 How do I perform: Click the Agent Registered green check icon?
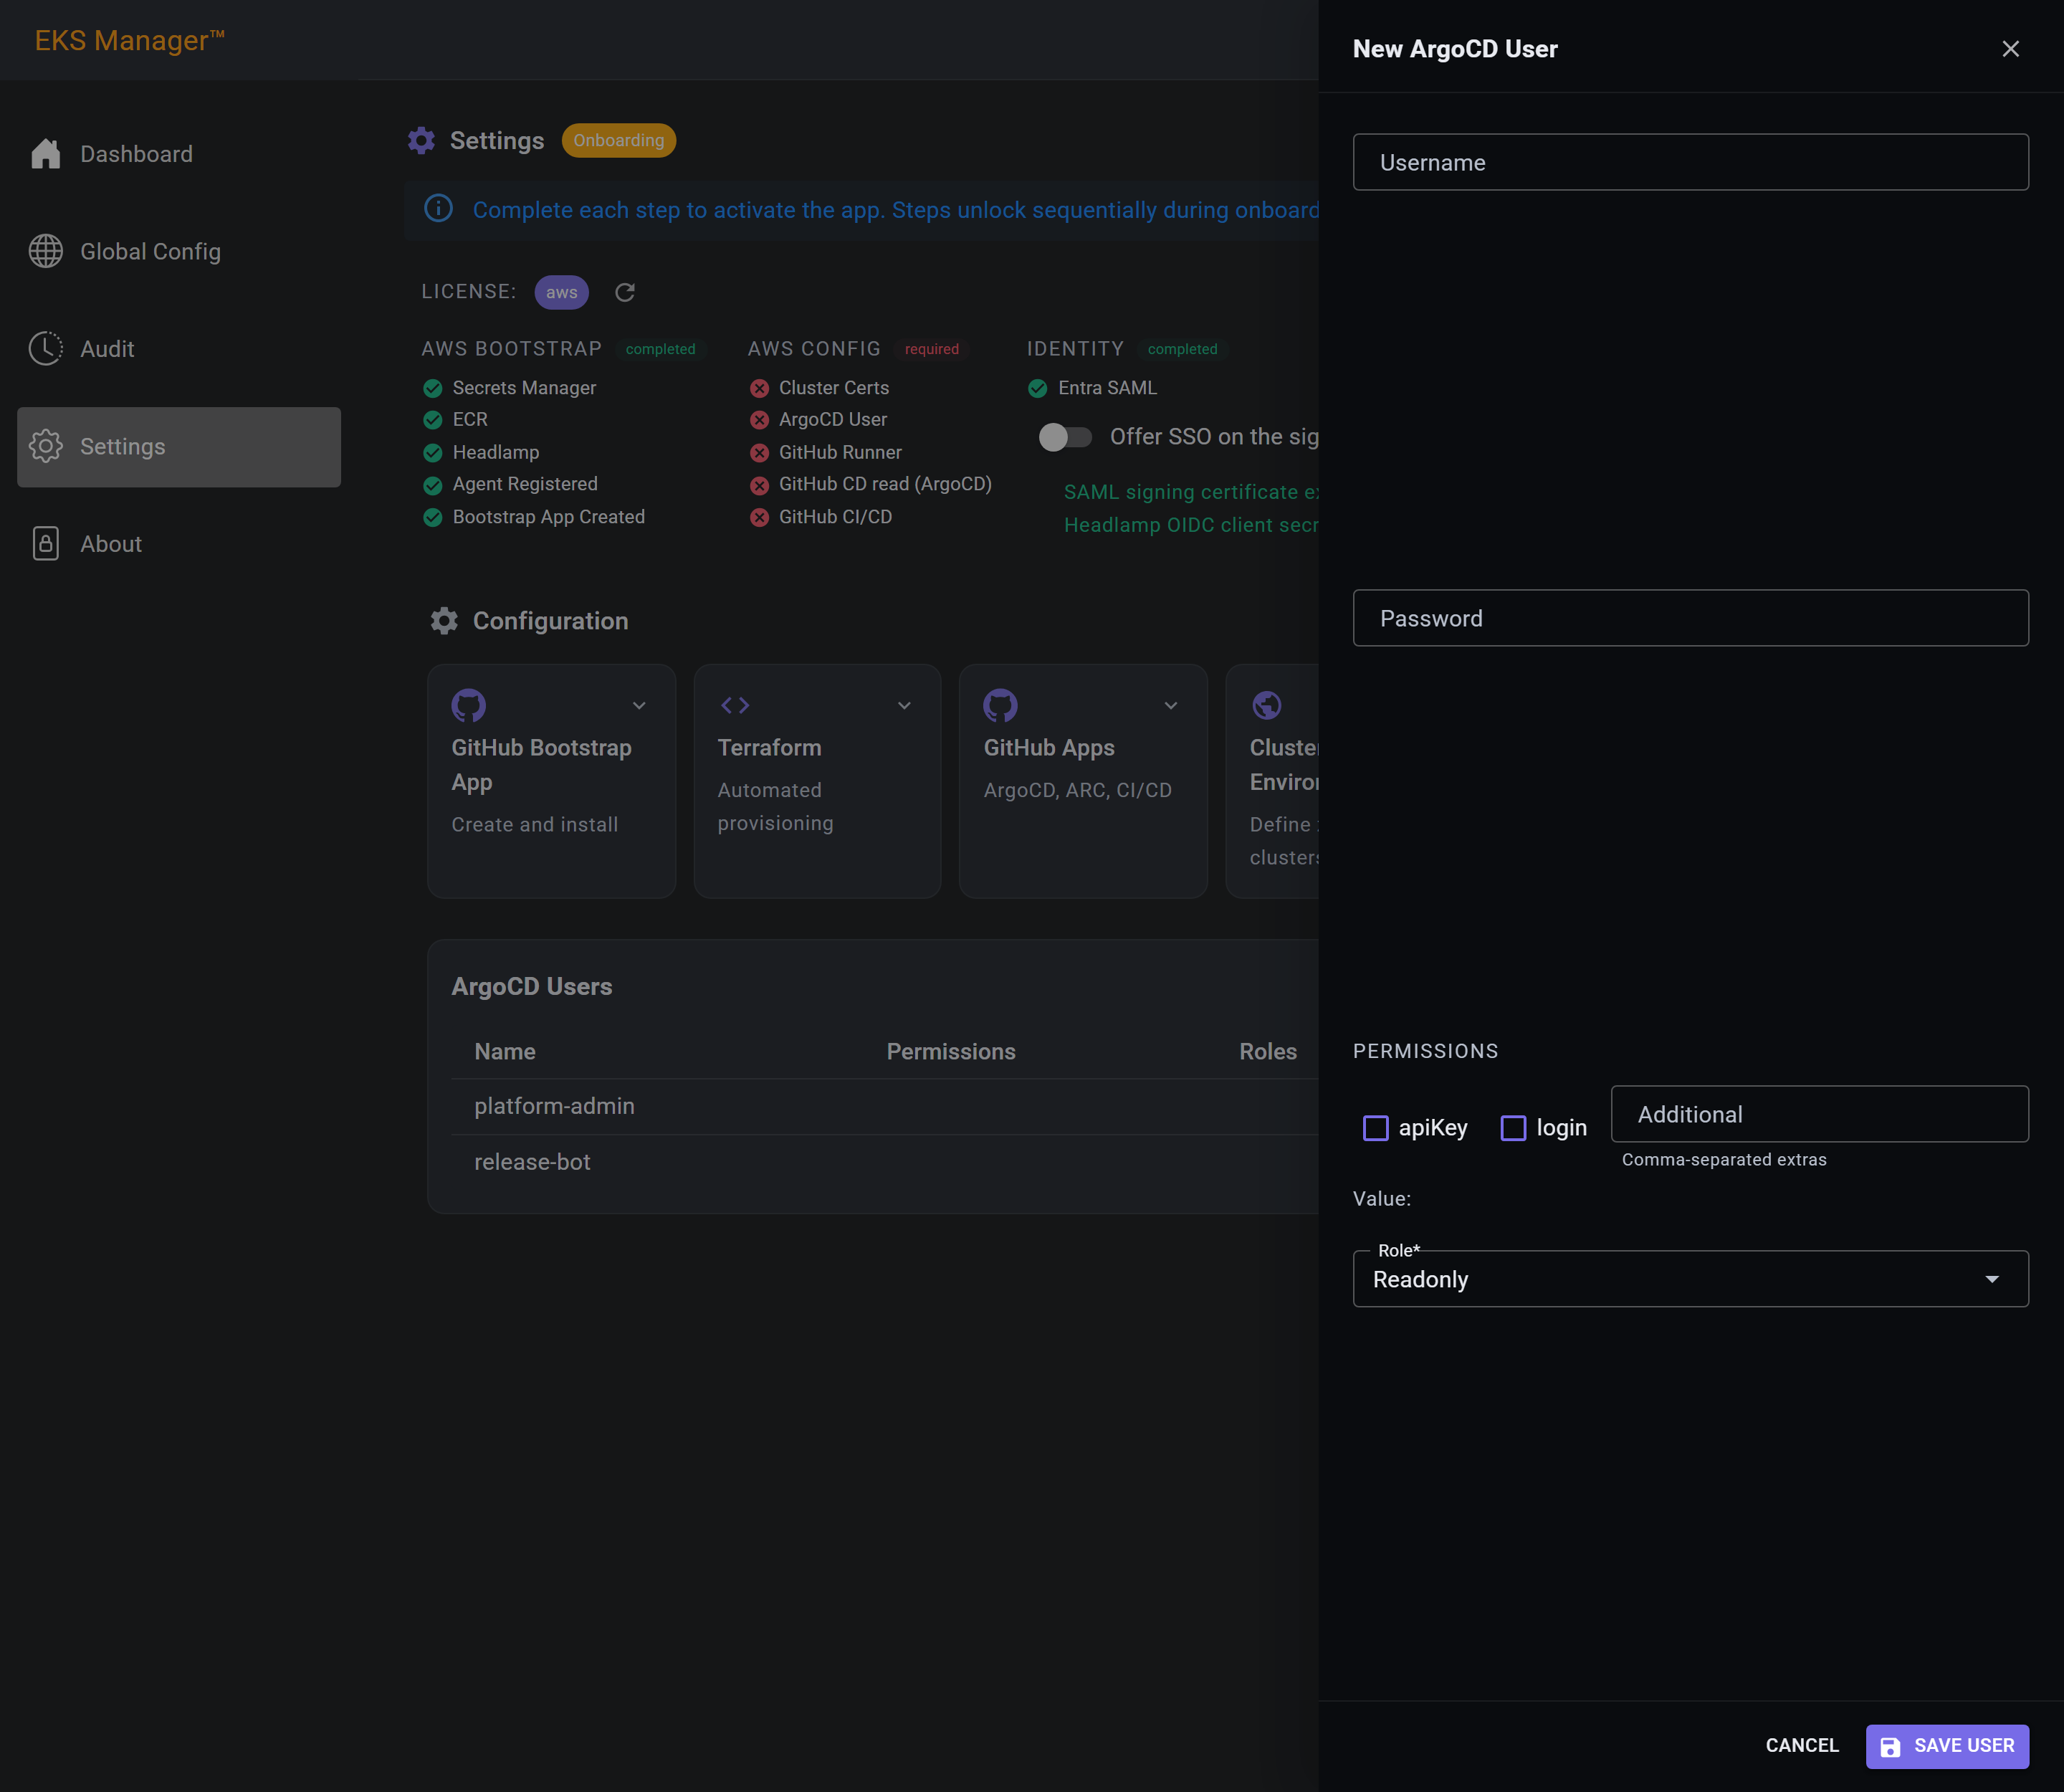click(x=433, y=485)
